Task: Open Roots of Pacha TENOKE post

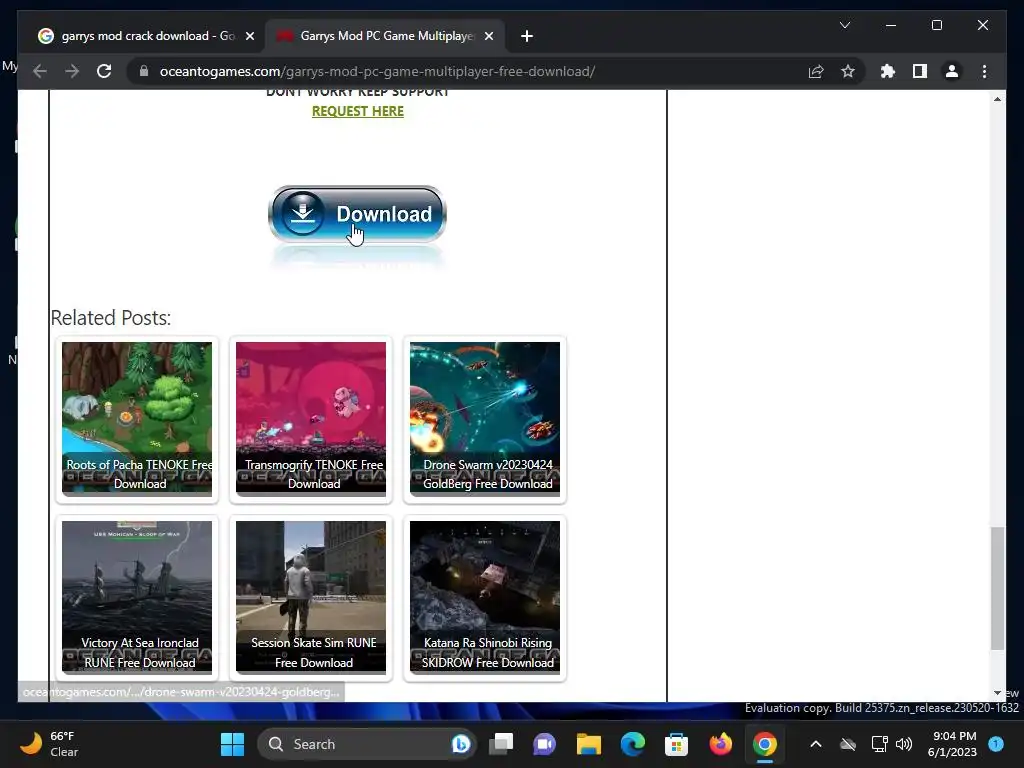Action: [137, 419]
